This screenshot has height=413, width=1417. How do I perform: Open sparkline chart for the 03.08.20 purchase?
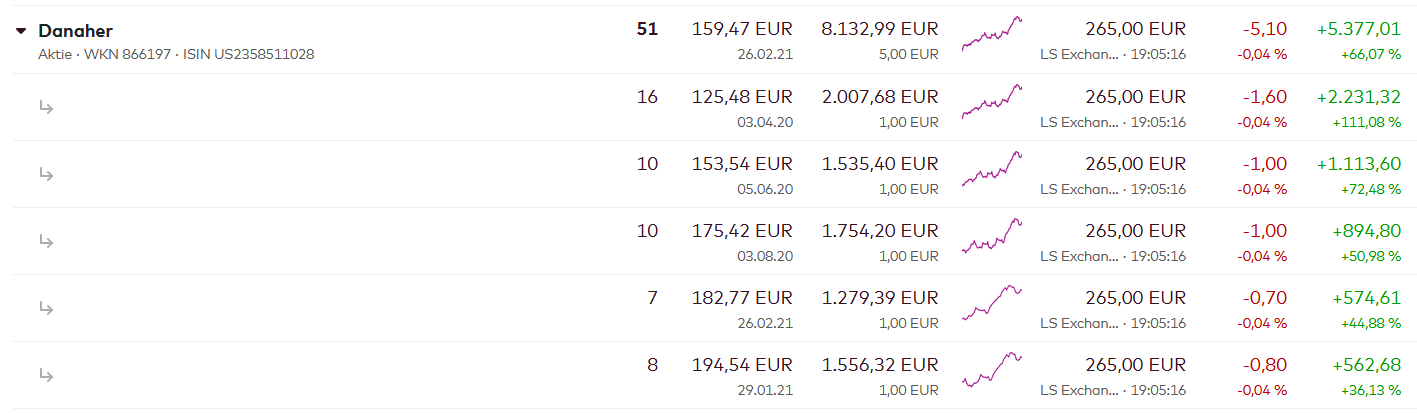click(x=992, y=236)
